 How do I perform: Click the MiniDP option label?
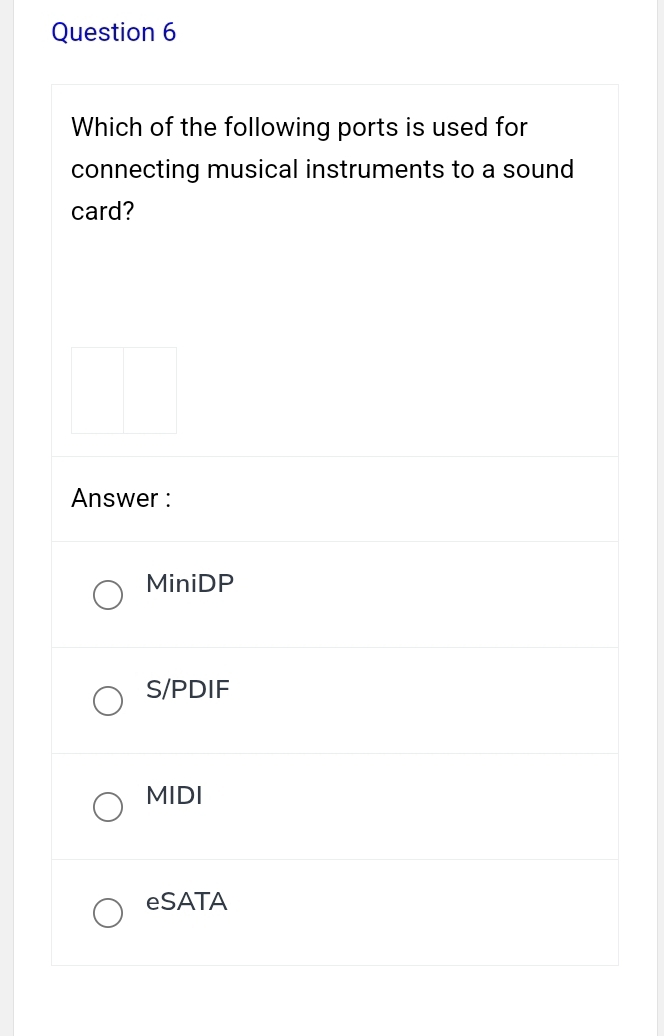(189, 583)
